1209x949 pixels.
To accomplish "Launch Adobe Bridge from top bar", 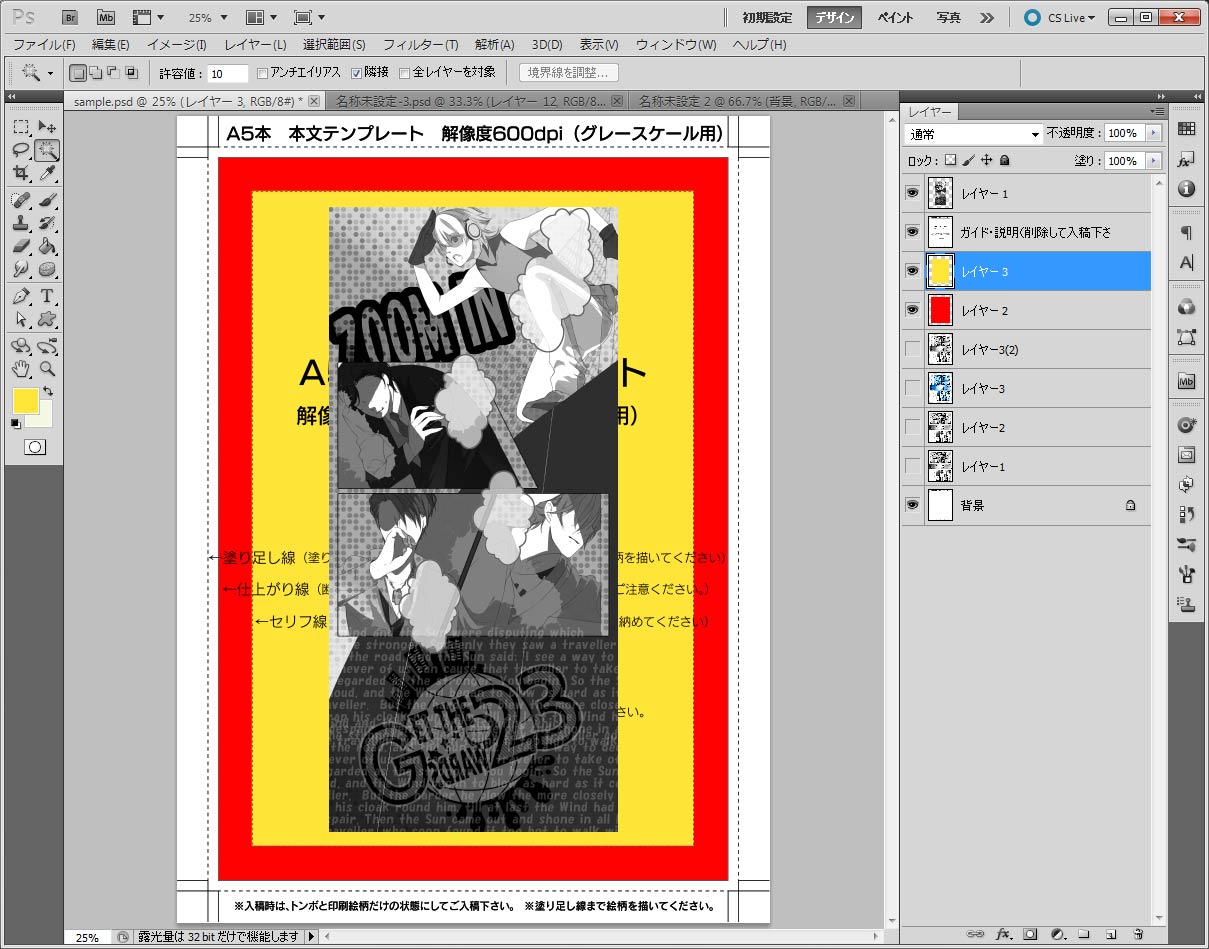I will [x=70, y=17].
